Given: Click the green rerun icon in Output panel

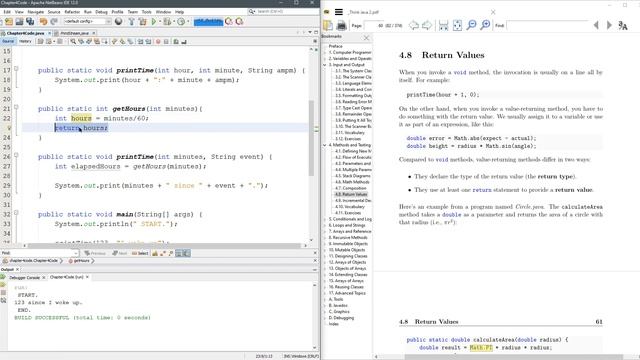Looking at the screenshot, I should [x=3, y=277].
